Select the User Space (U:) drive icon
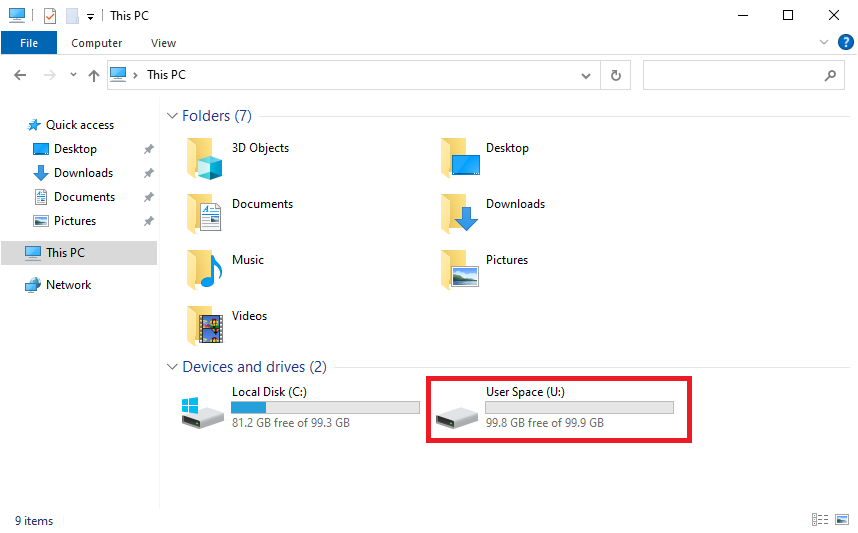 tap(457, 417)
